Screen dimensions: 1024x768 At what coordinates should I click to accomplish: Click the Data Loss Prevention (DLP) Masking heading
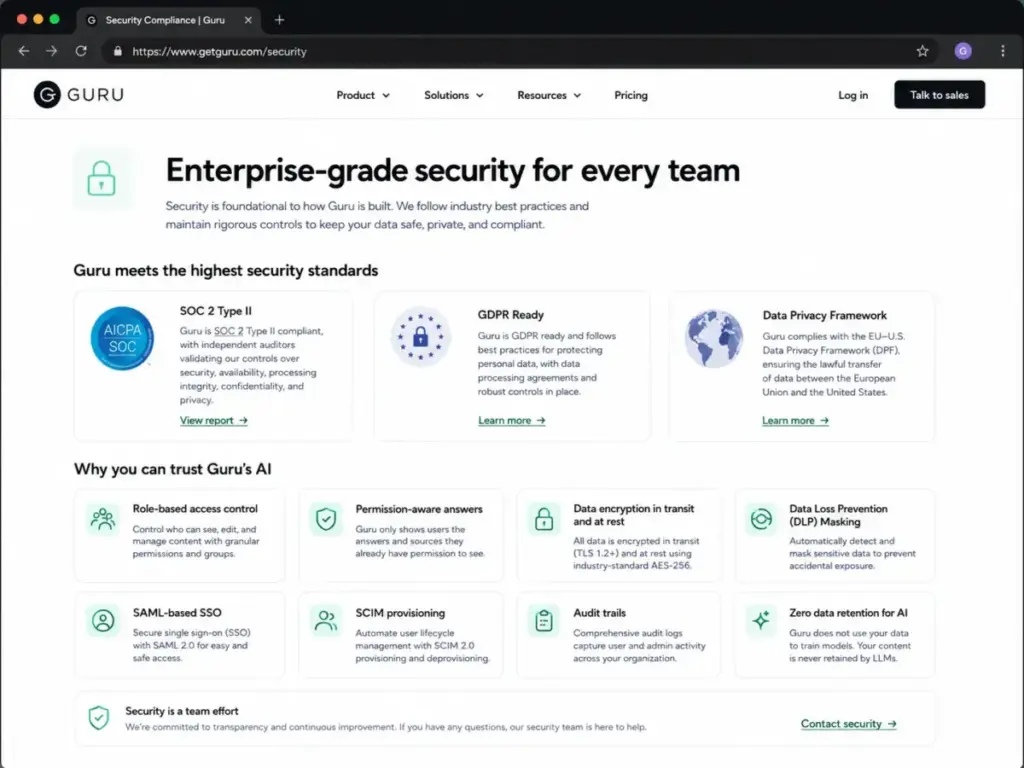click(838, 515)
